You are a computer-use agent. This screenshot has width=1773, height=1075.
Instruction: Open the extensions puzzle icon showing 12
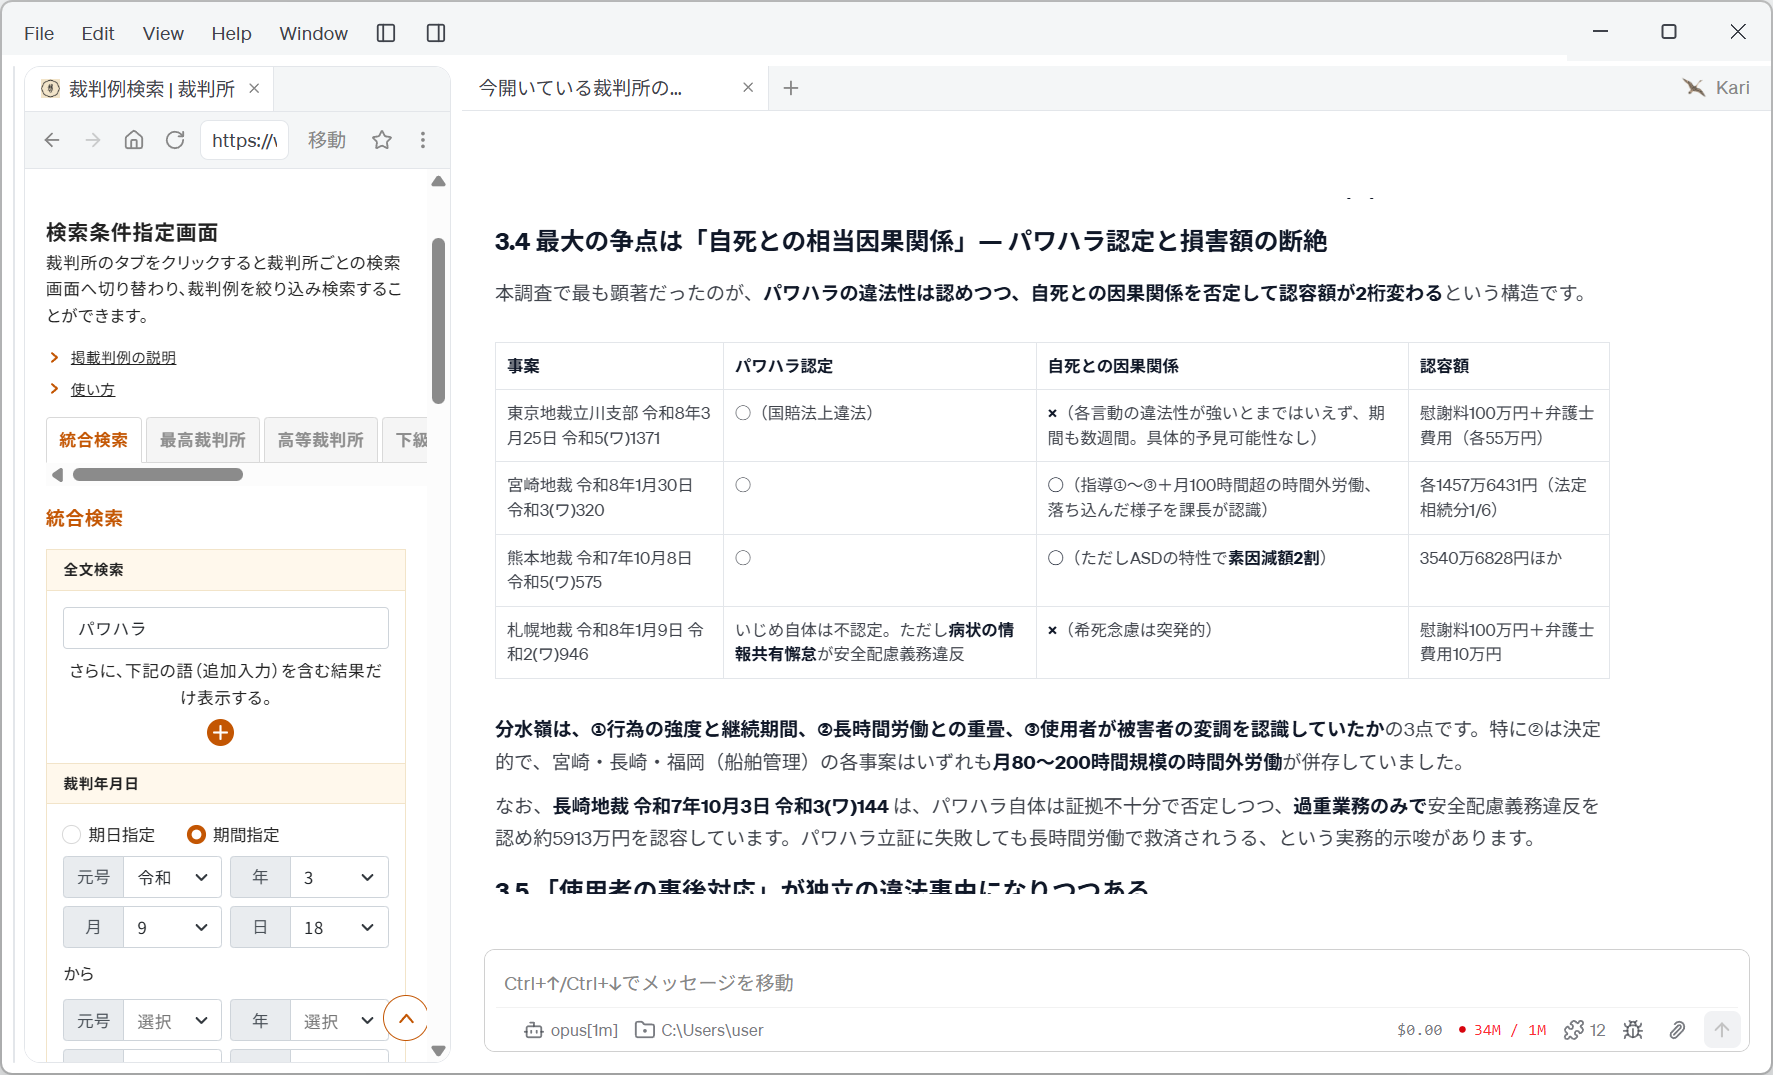pos(1584,1030)
